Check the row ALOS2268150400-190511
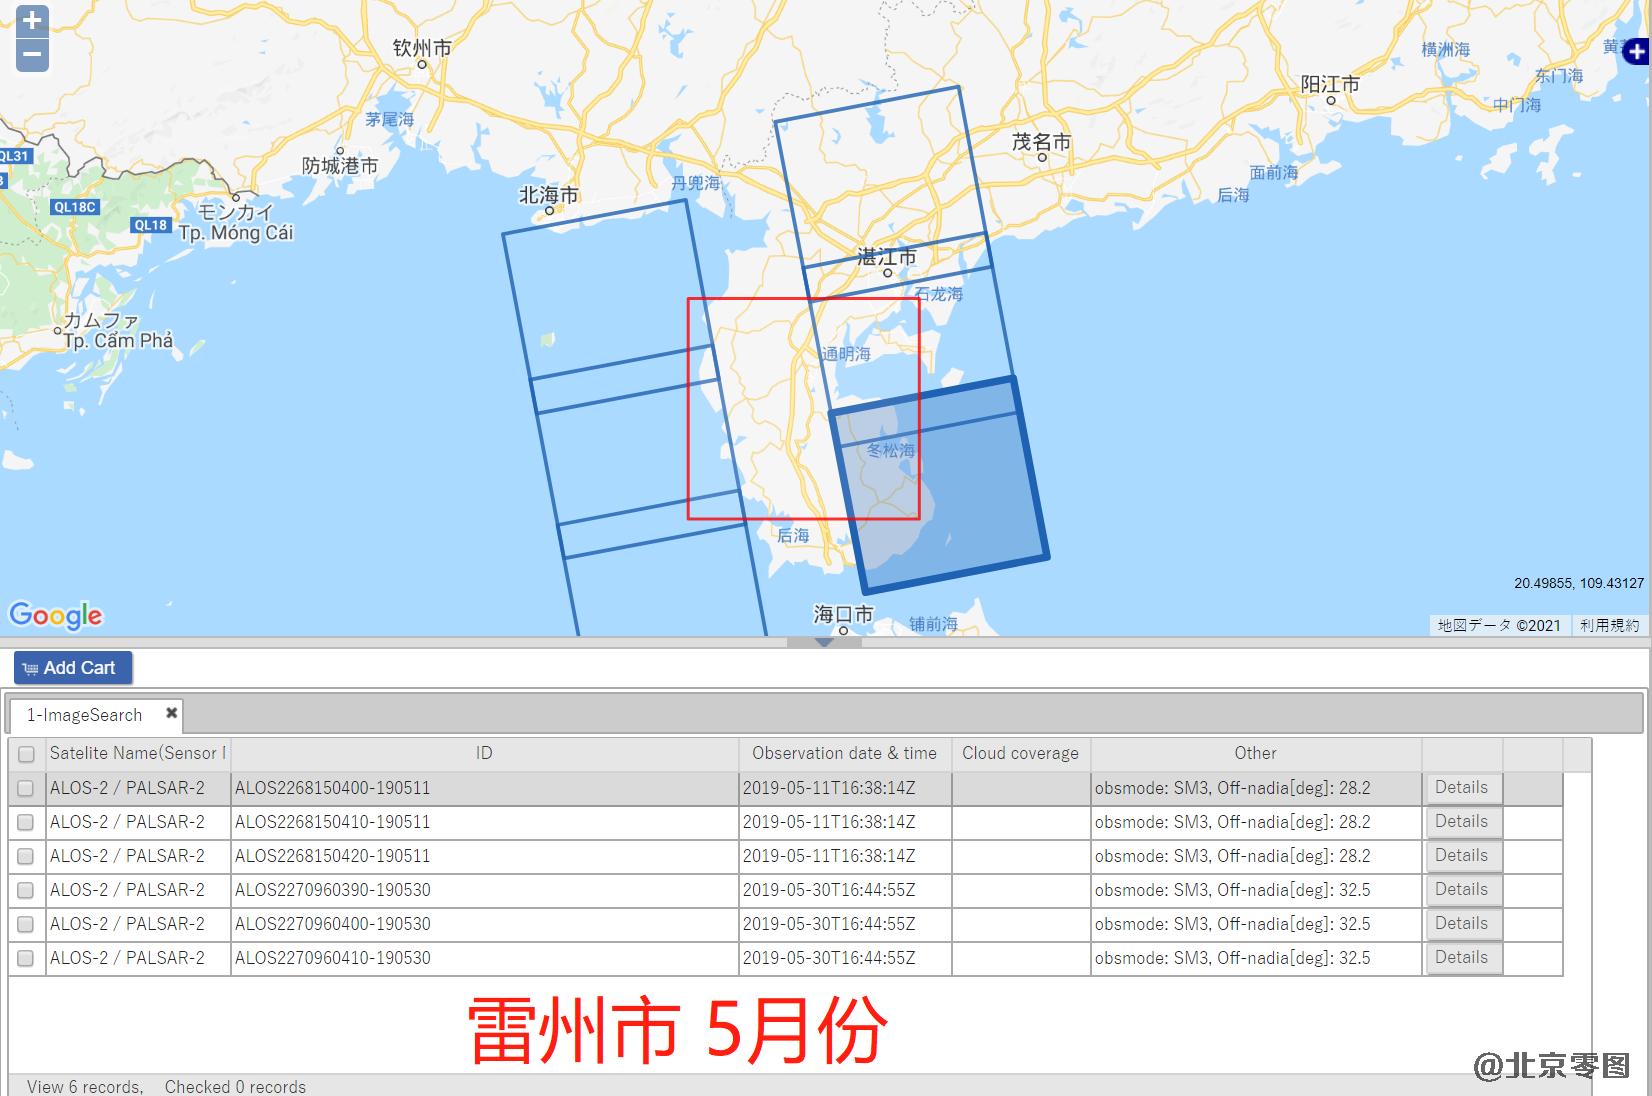This screenshot has width=1652, height=1096. coord(26,788)
